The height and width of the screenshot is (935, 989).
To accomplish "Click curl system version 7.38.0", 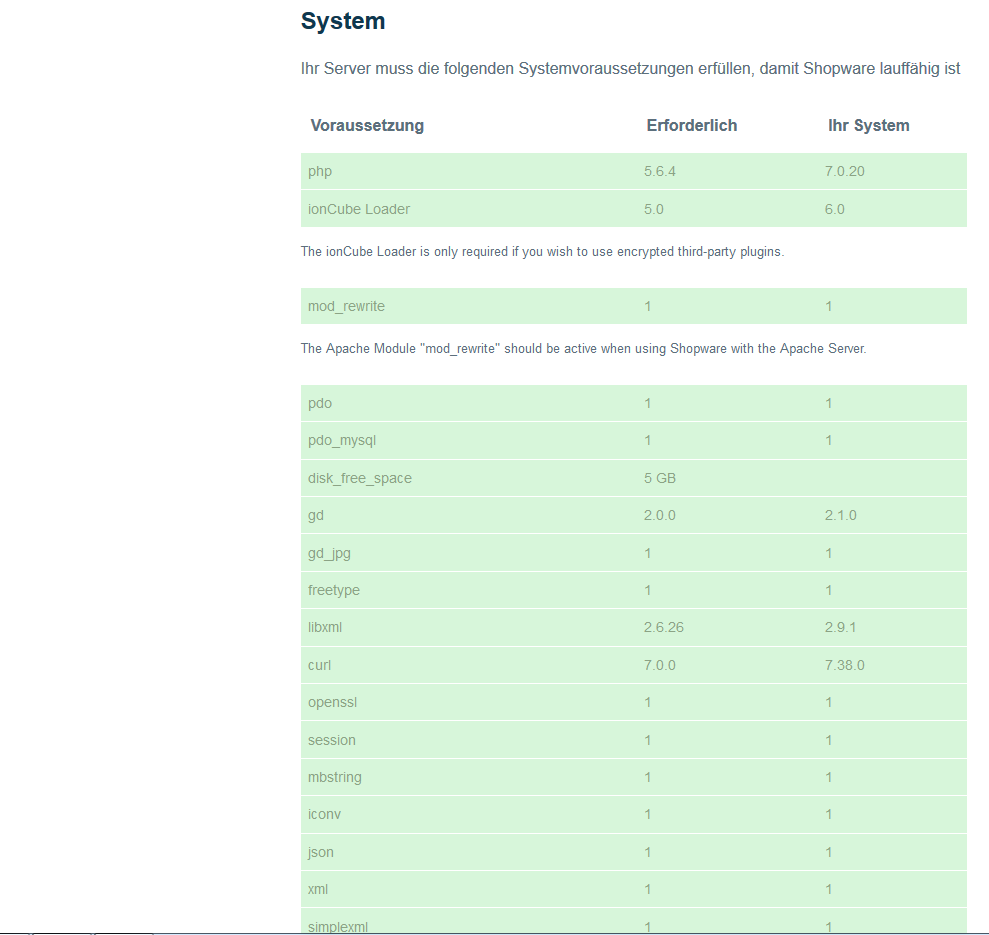I will point(844,665).
